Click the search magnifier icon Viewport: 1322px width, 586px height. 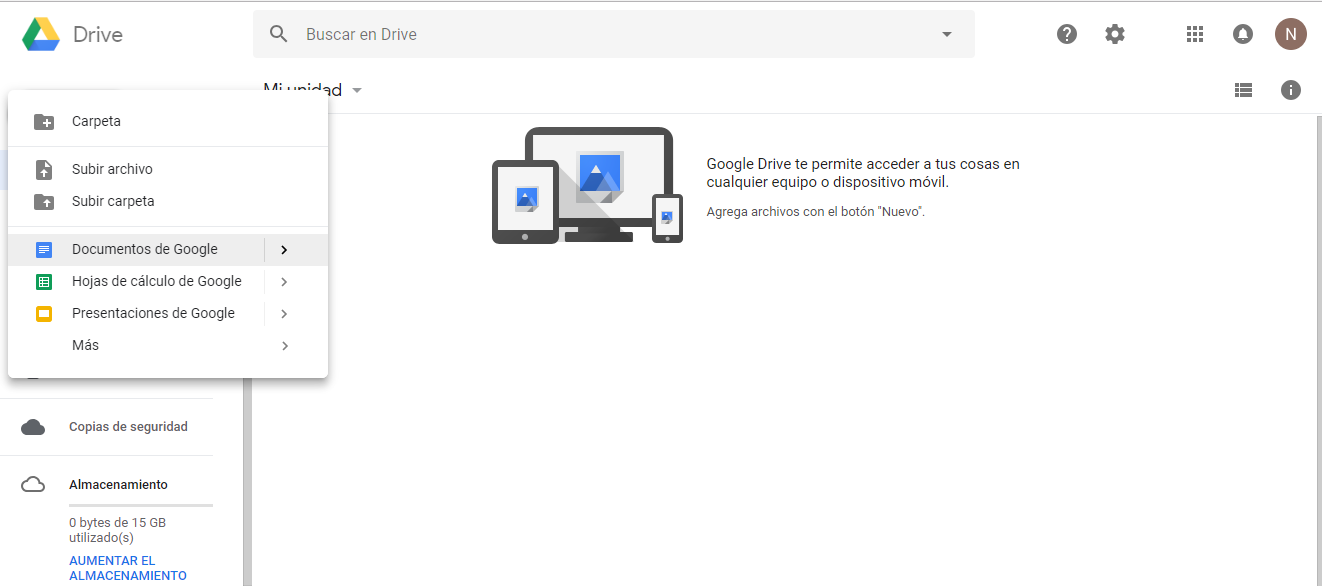279,34
